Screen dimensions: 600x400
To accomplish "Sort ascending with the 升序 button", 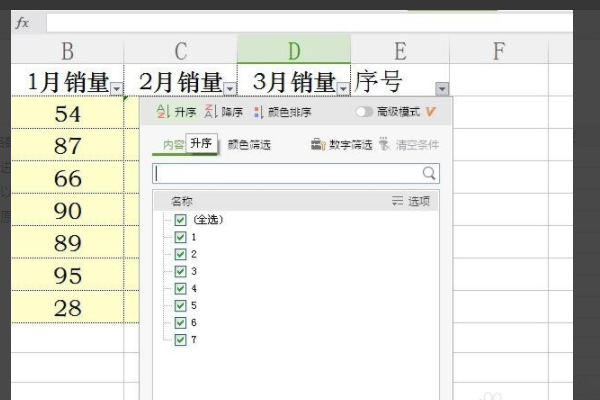I will (176, 112).
